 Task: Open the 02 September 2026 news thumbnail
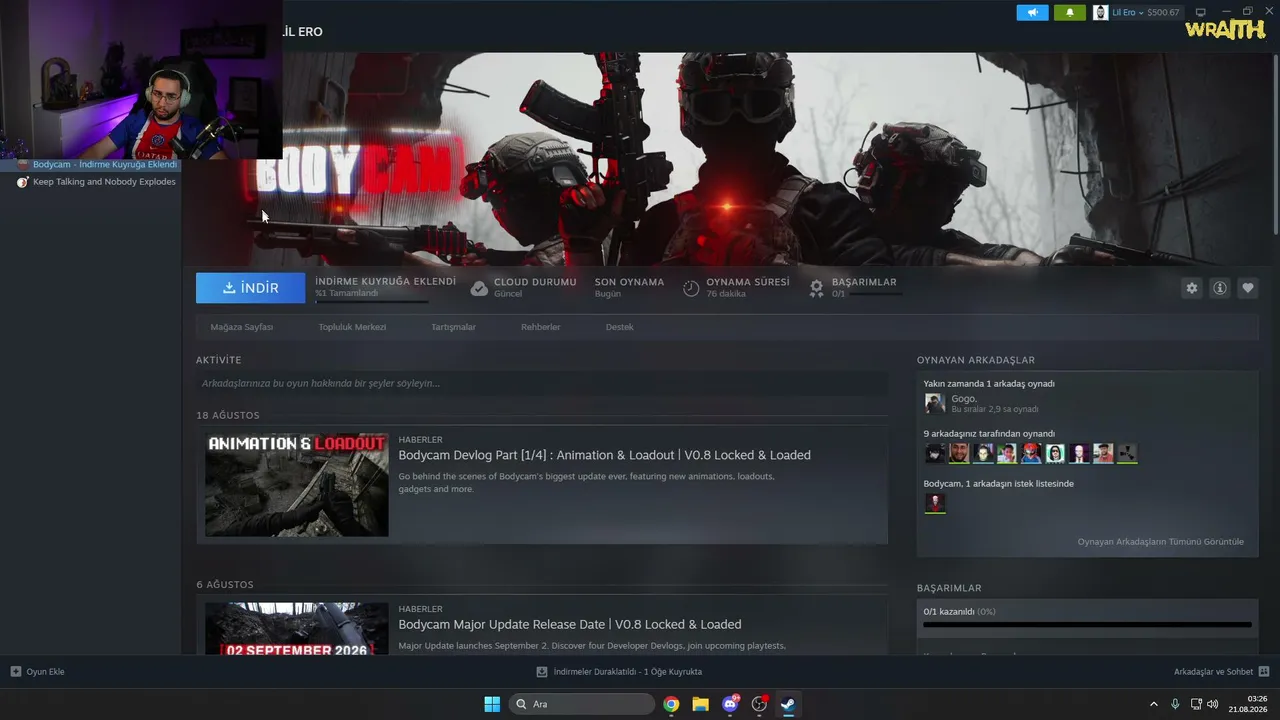297,628
